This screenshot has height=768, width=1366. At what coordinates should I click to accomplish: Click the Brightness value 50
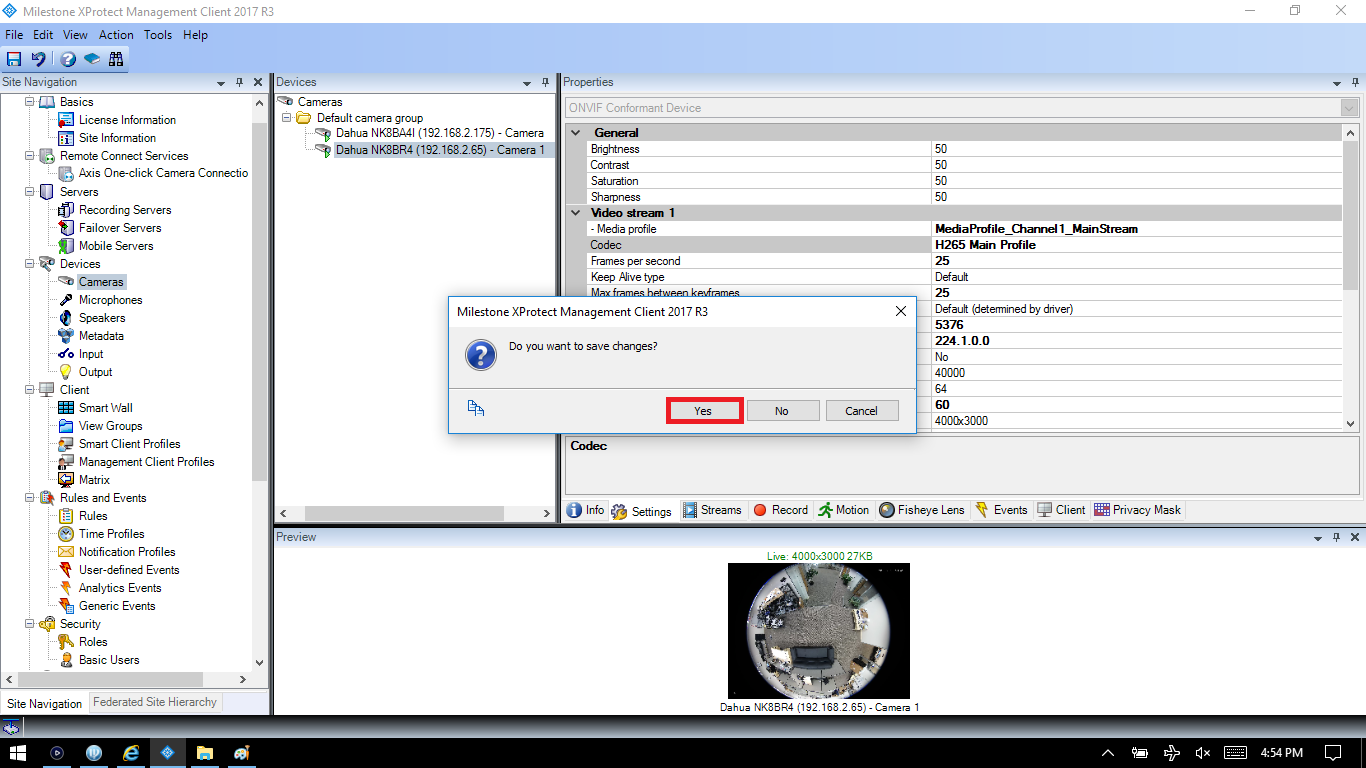pos(941,149)
